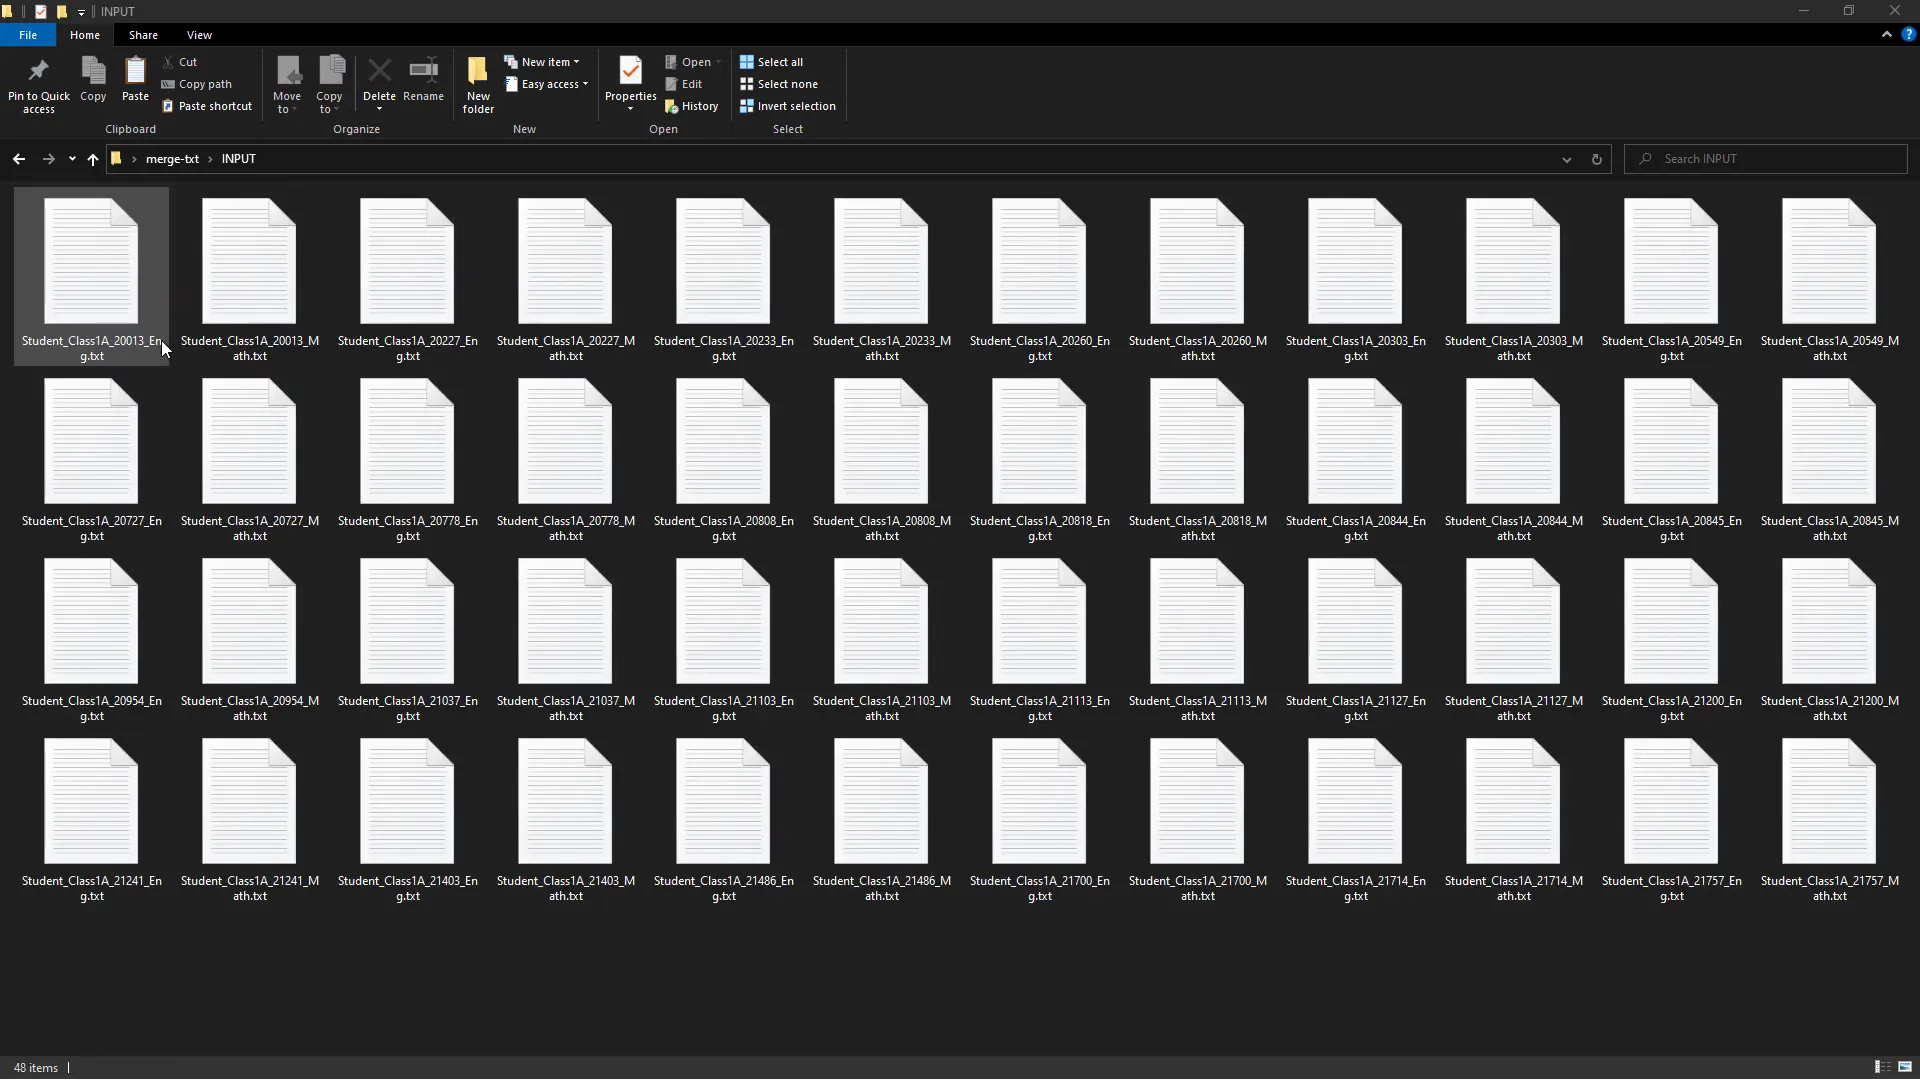Delete the selected file
This screenshot has height=1080, width=1920.
380,80
